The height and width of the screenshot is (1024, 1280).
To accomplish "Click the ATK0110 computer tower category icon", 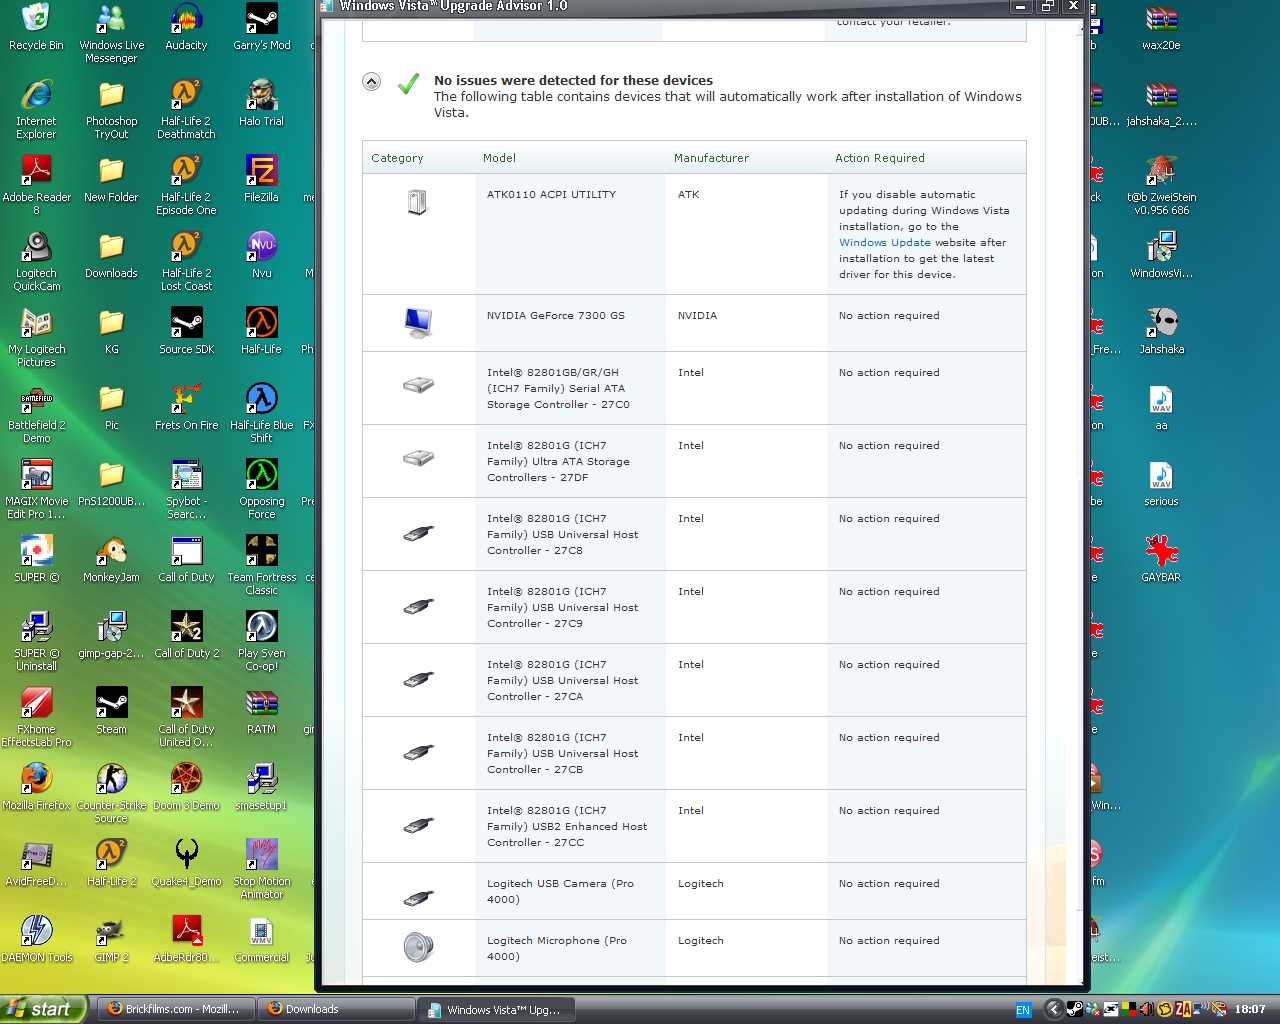I will click(x=417, y=202).
